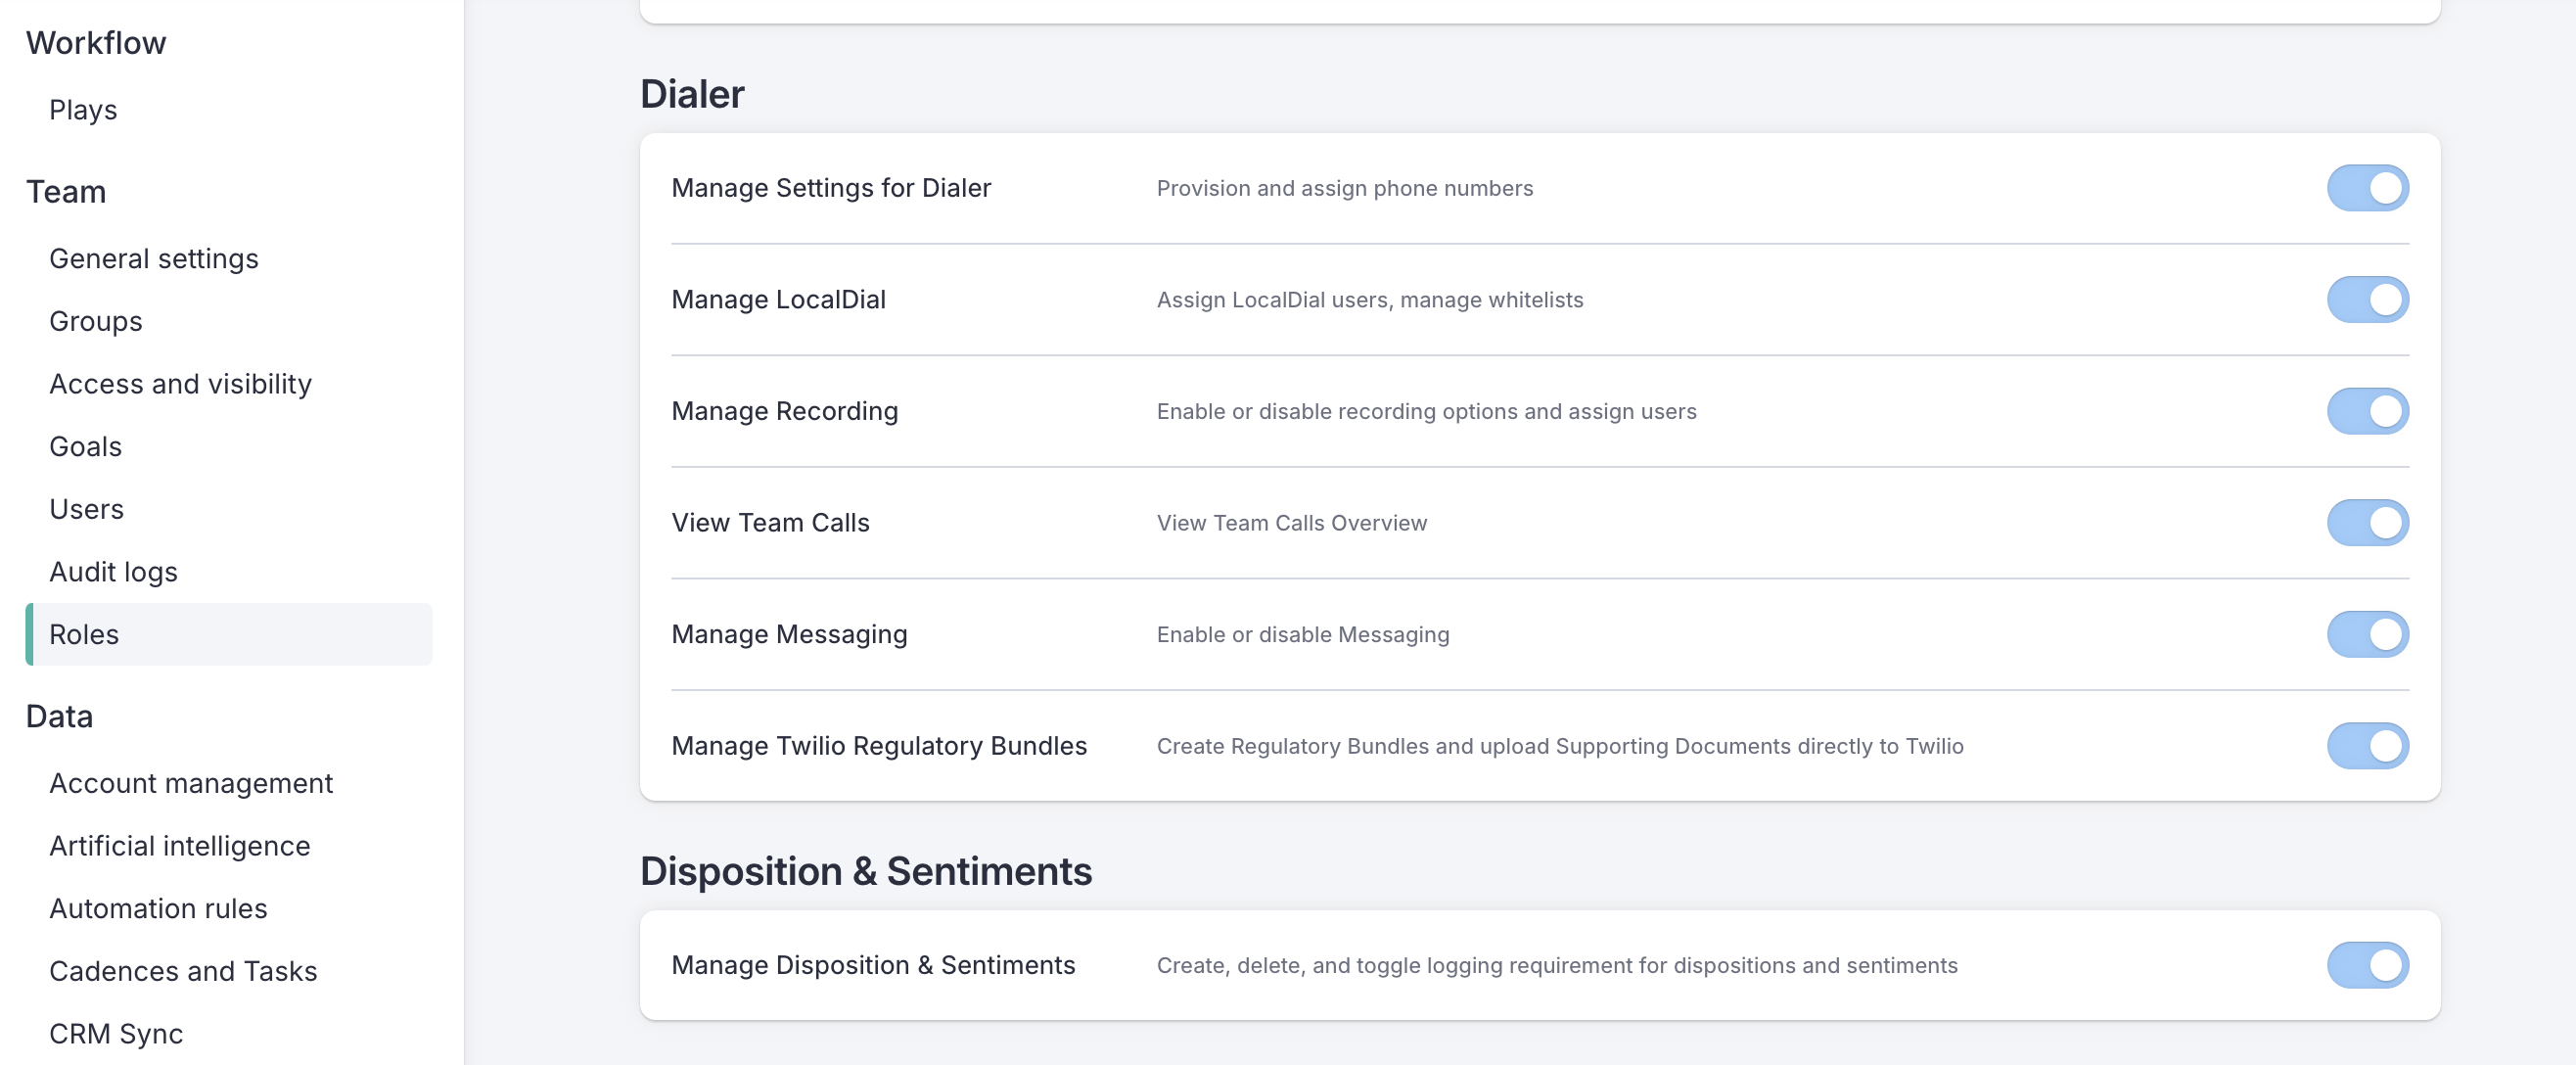Image resolution: width=2576 pixels, height=1065 pixels.
Task: Disable the Manage LocalDial permission toggle
Action: tap(2367, 300)
